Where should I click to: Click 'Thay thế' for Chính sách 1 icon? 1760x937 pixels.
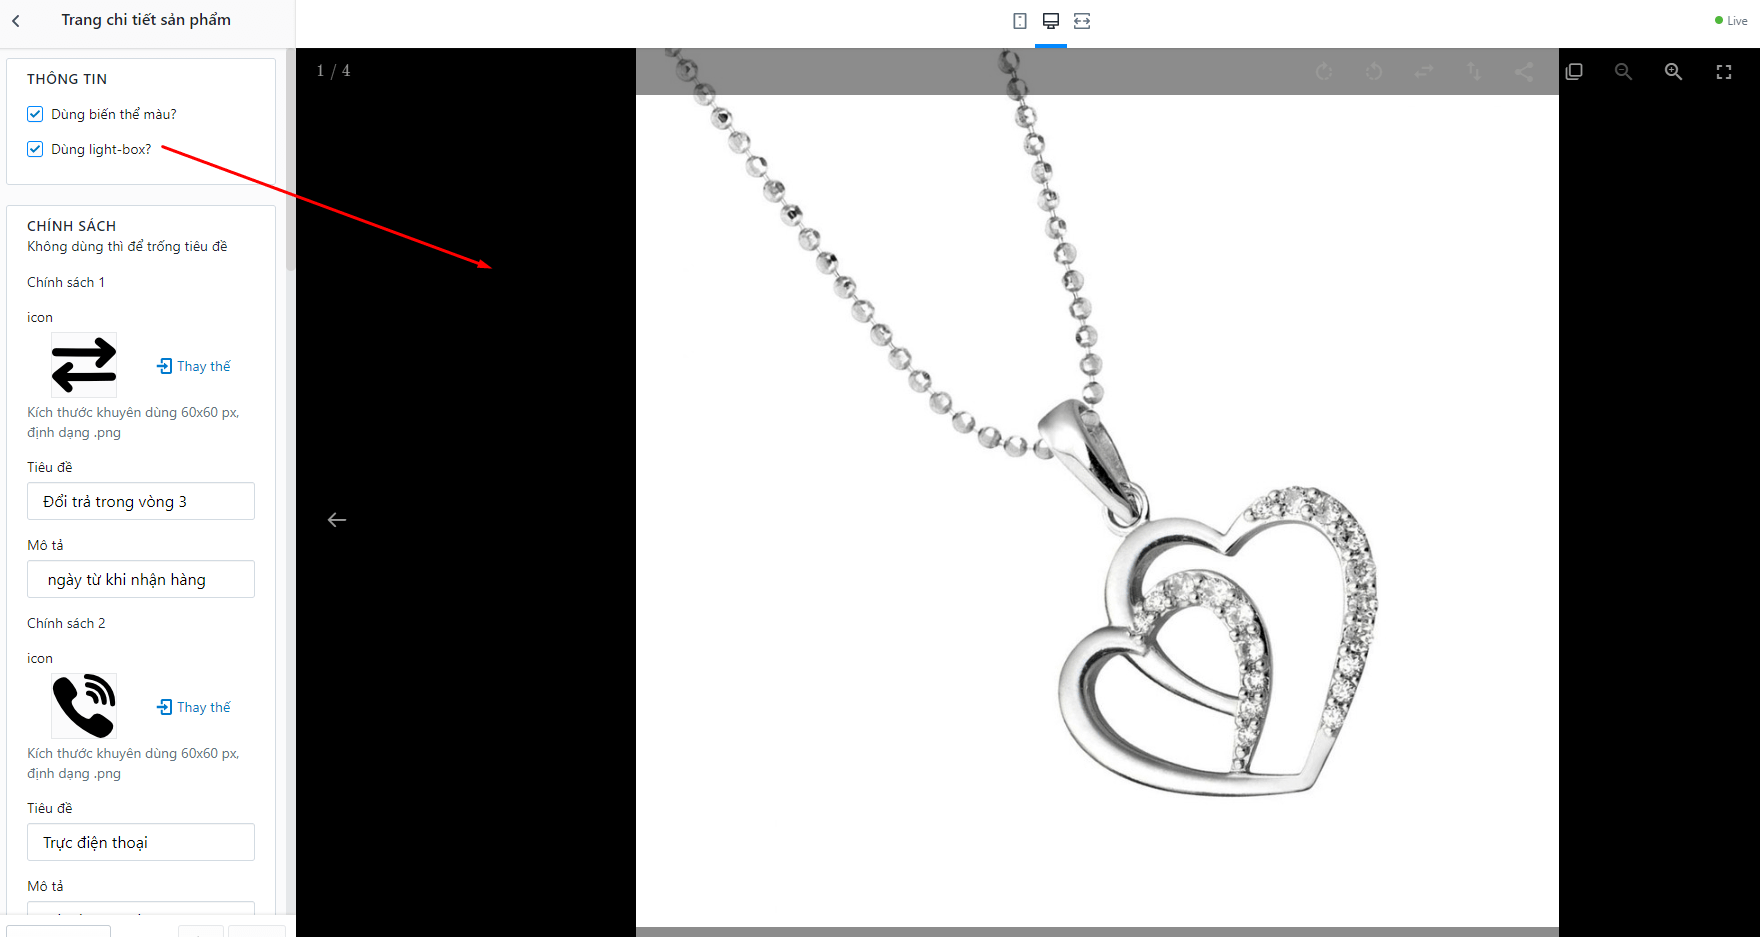point(194,366)
